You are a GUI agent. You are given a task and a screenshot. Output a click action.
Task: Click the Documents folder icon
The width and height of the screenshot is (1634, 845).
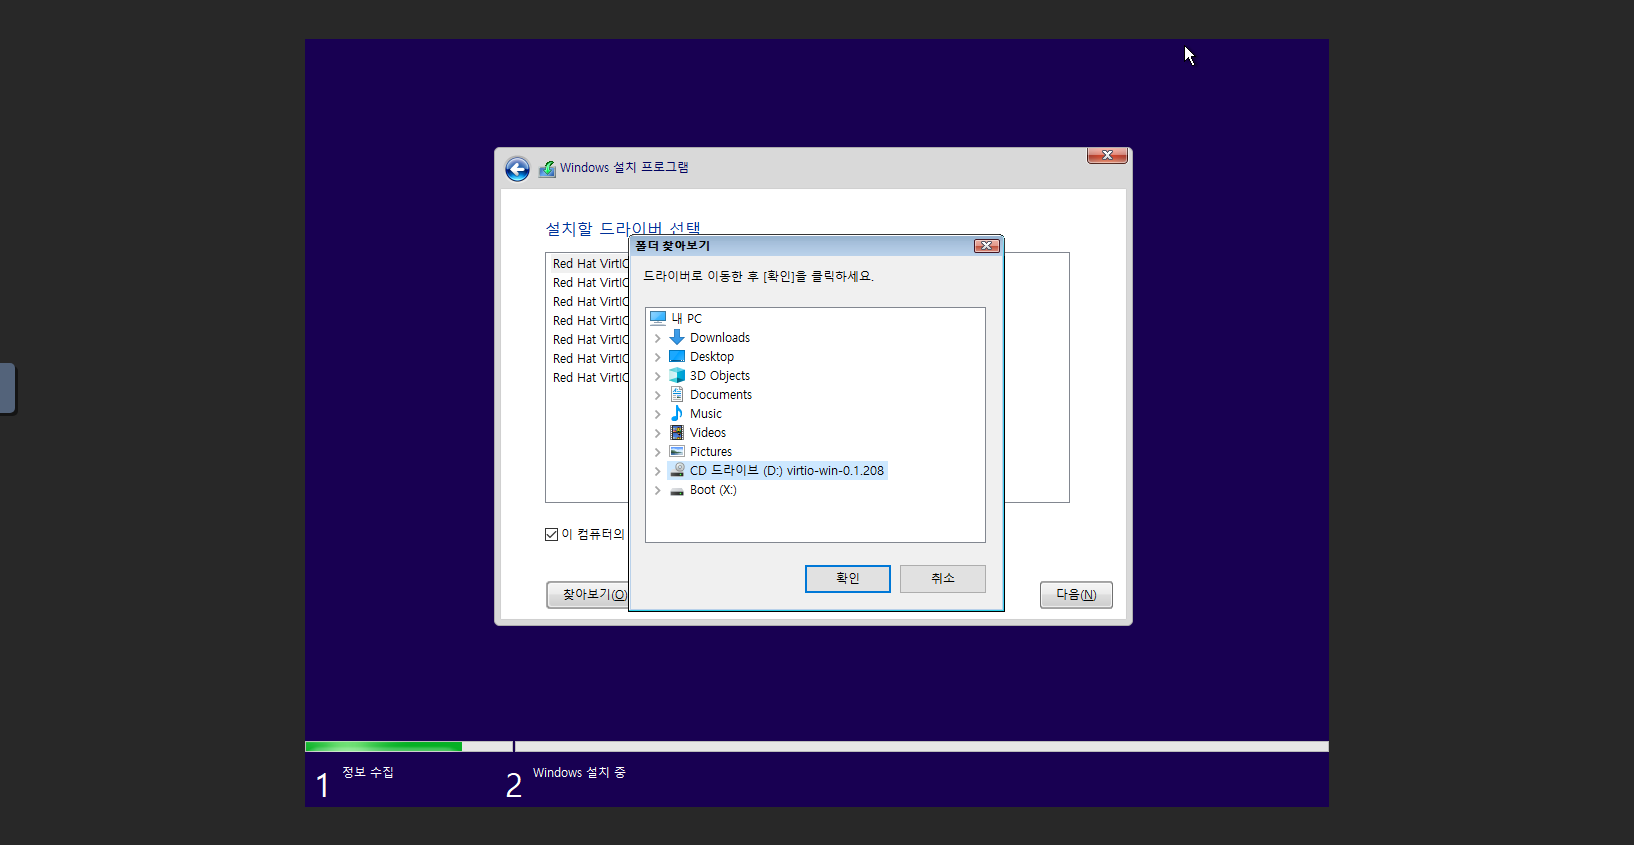tap(677, 394)
